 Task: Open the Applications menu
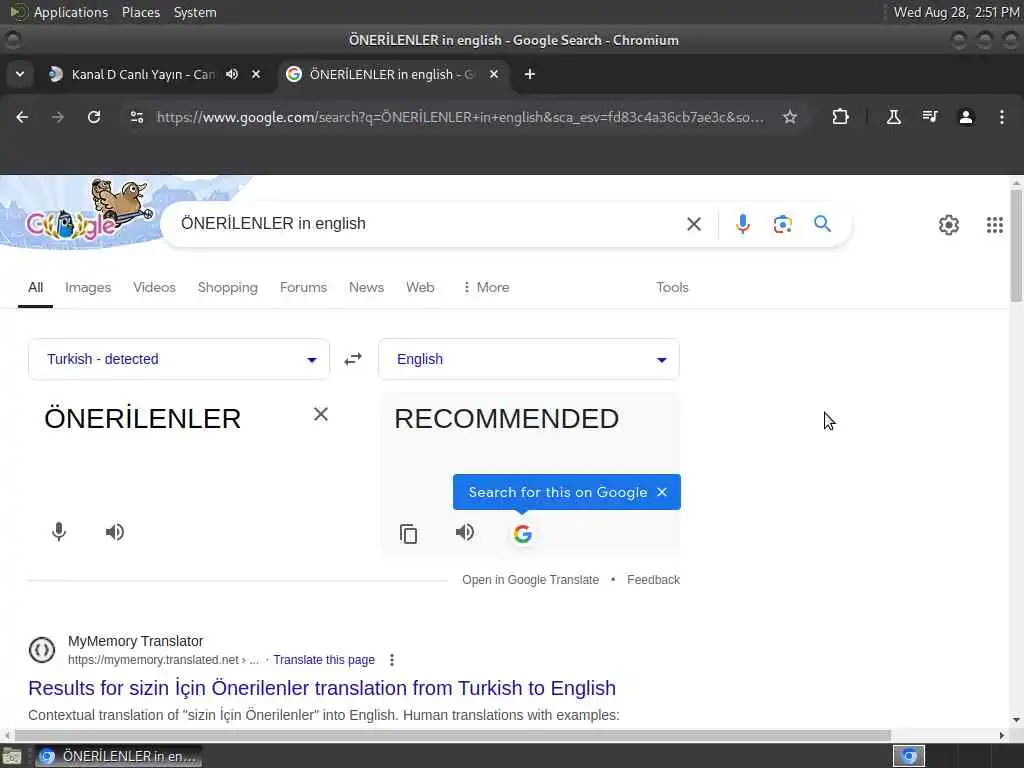coord(71,12)
